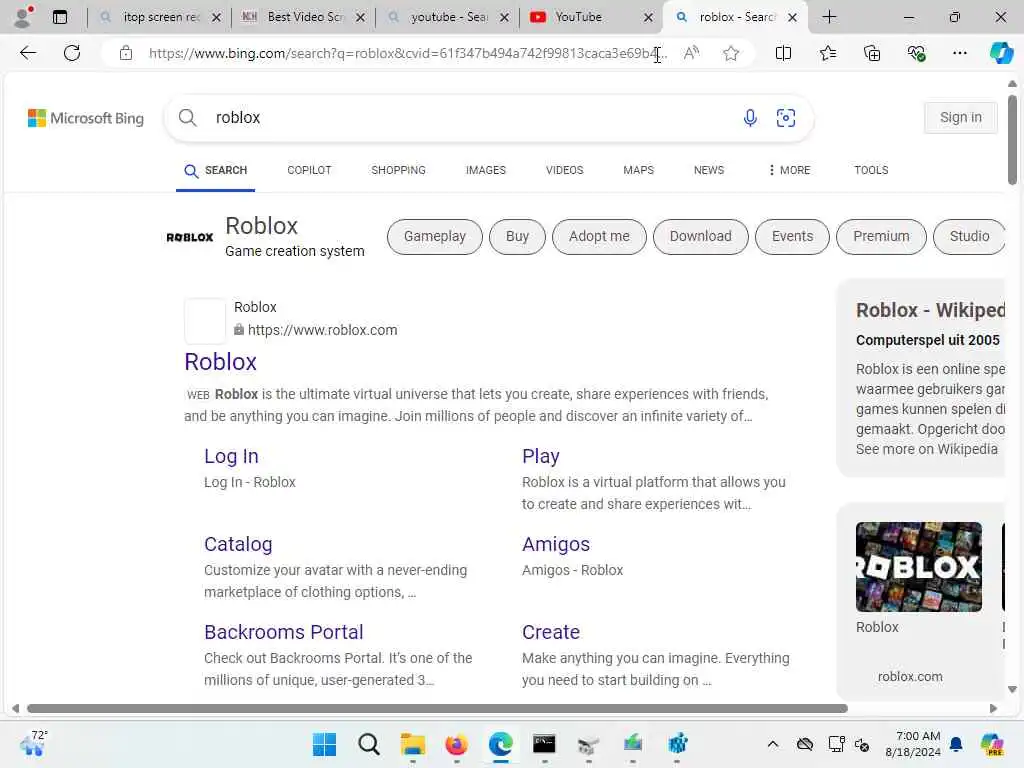Open split screen icon
Viewport: 1024px width, 768px height.
[783, 53]
